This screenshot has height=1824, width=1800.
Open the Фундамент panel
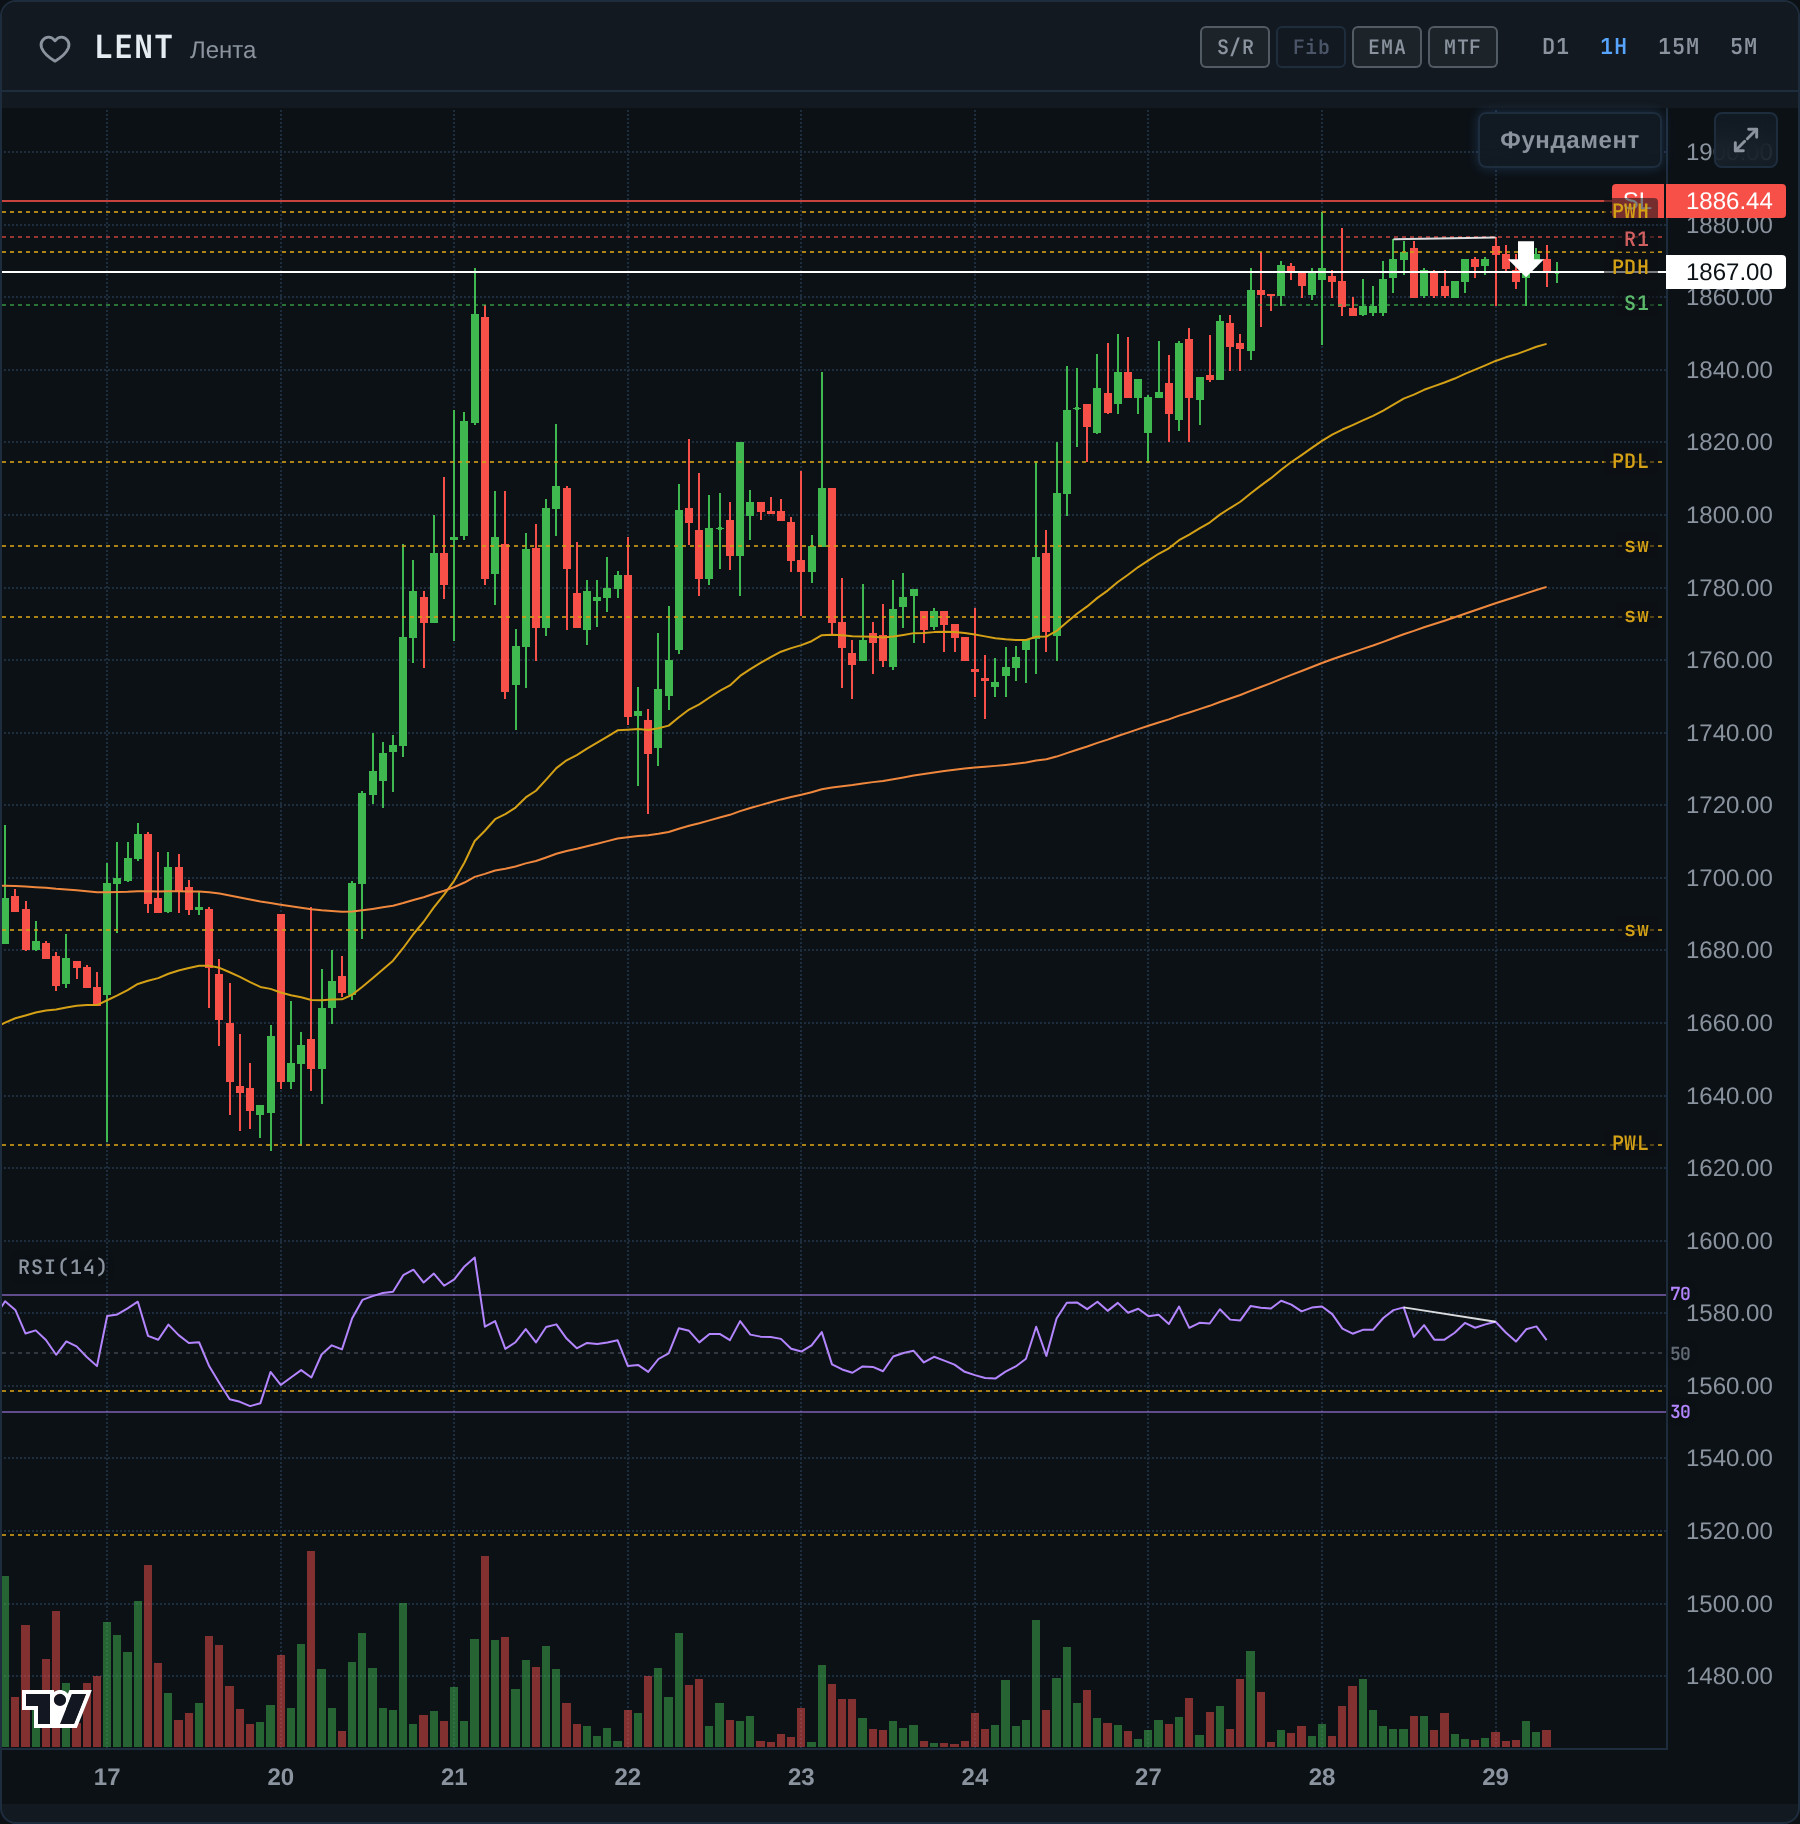coord(1570,140)
